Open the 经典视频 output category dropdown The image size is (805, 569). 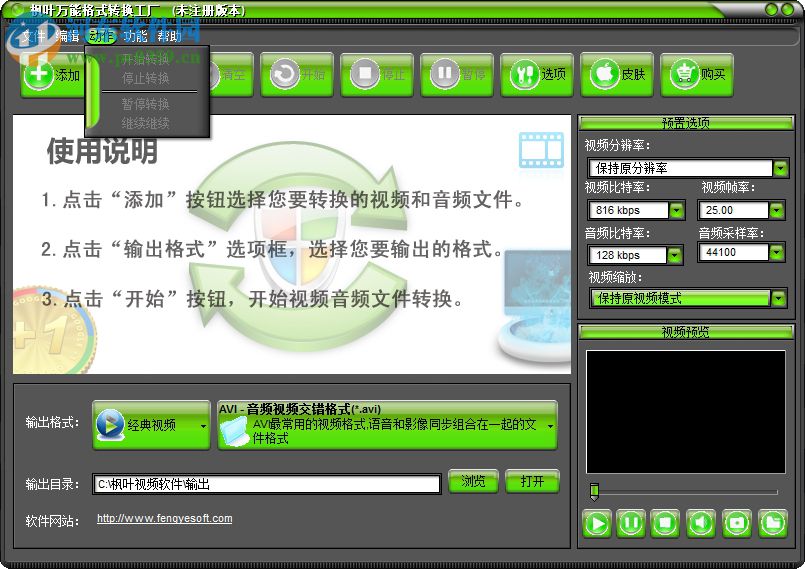coord(203,426)
